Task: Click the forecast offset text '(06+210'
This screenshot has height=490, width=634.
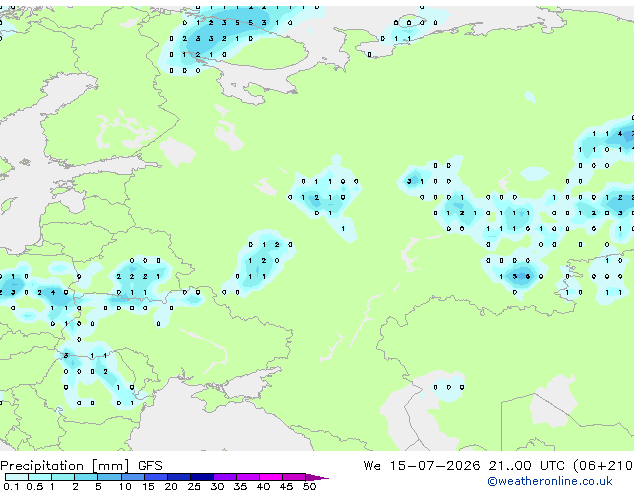Action: click(x=603, y=466)
